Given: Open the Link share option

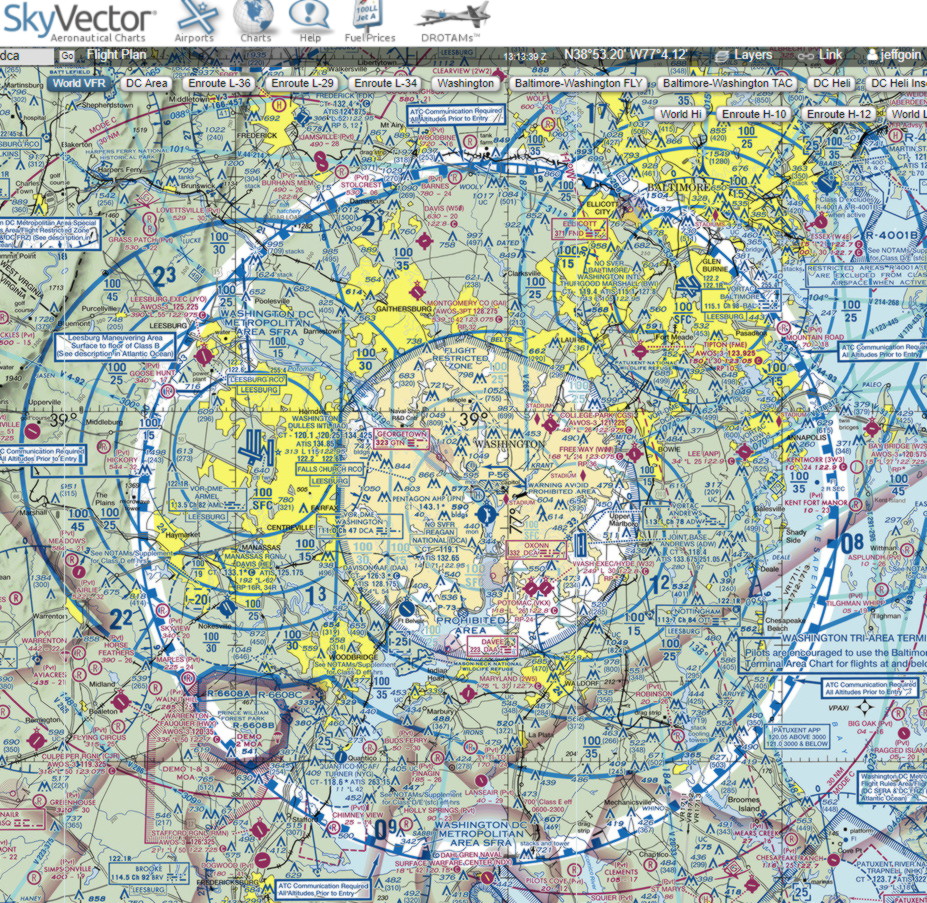Looking at the screenshot, I should tap(821, 55).
